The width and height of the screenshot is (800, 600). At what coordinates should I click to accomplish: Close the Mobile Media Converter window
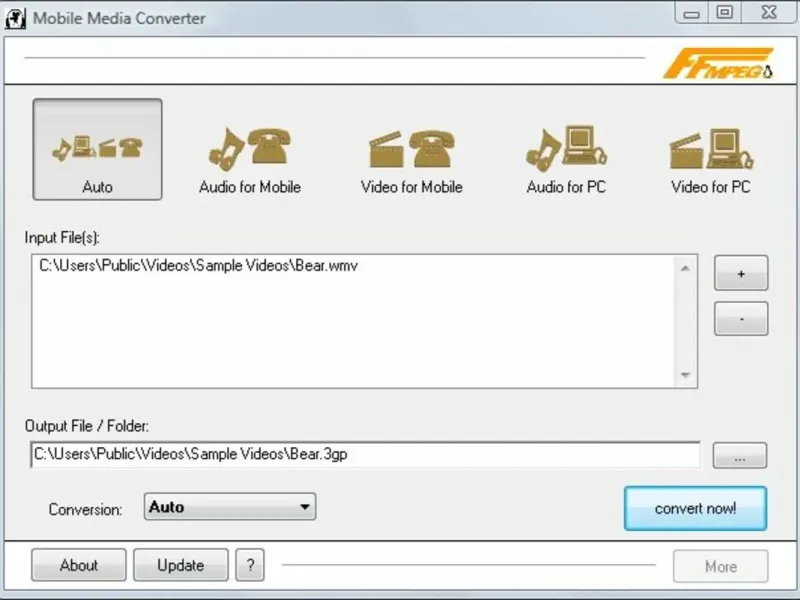click(769, 12)
